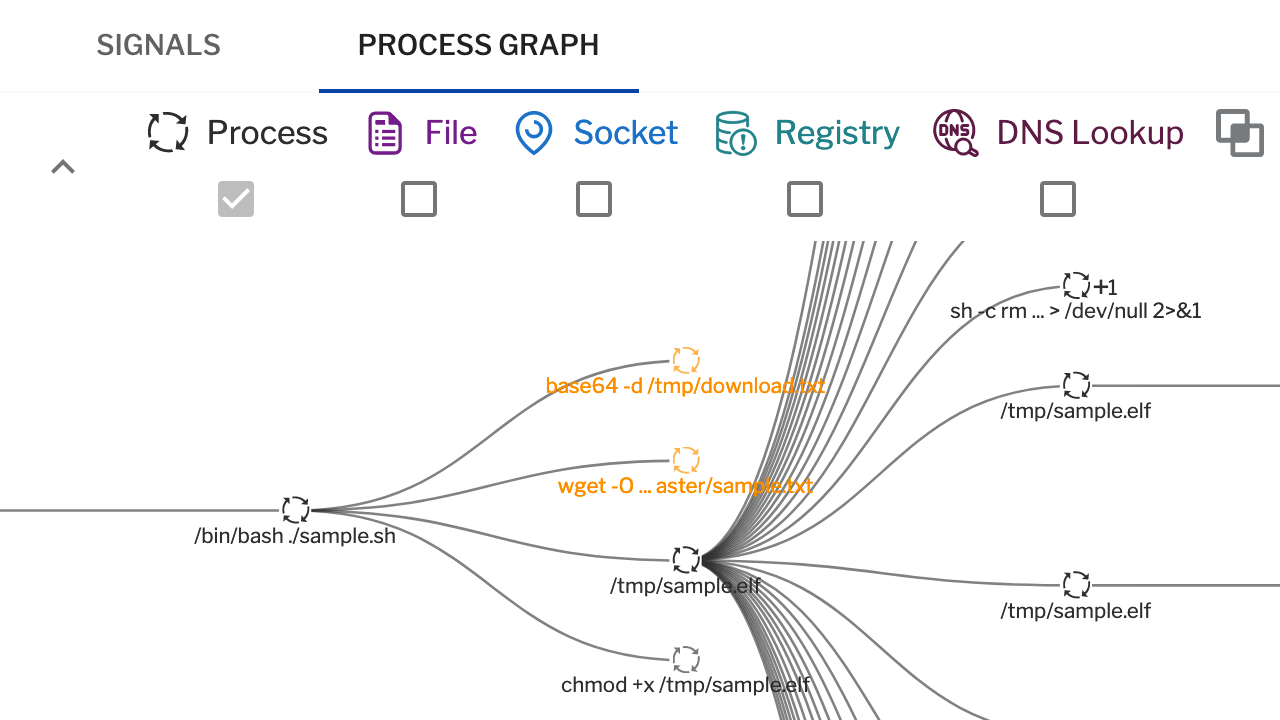Select the orange wget process node
Image resolution: width=1280 pixels, height=720 pixels.
685,460
